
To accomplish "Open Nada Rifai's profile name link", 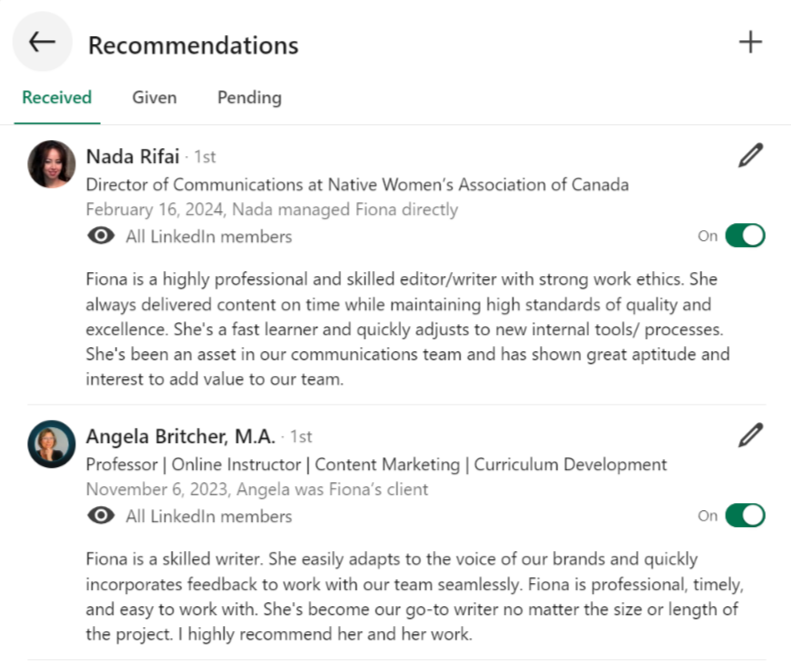I will click(x=133, y=156).
